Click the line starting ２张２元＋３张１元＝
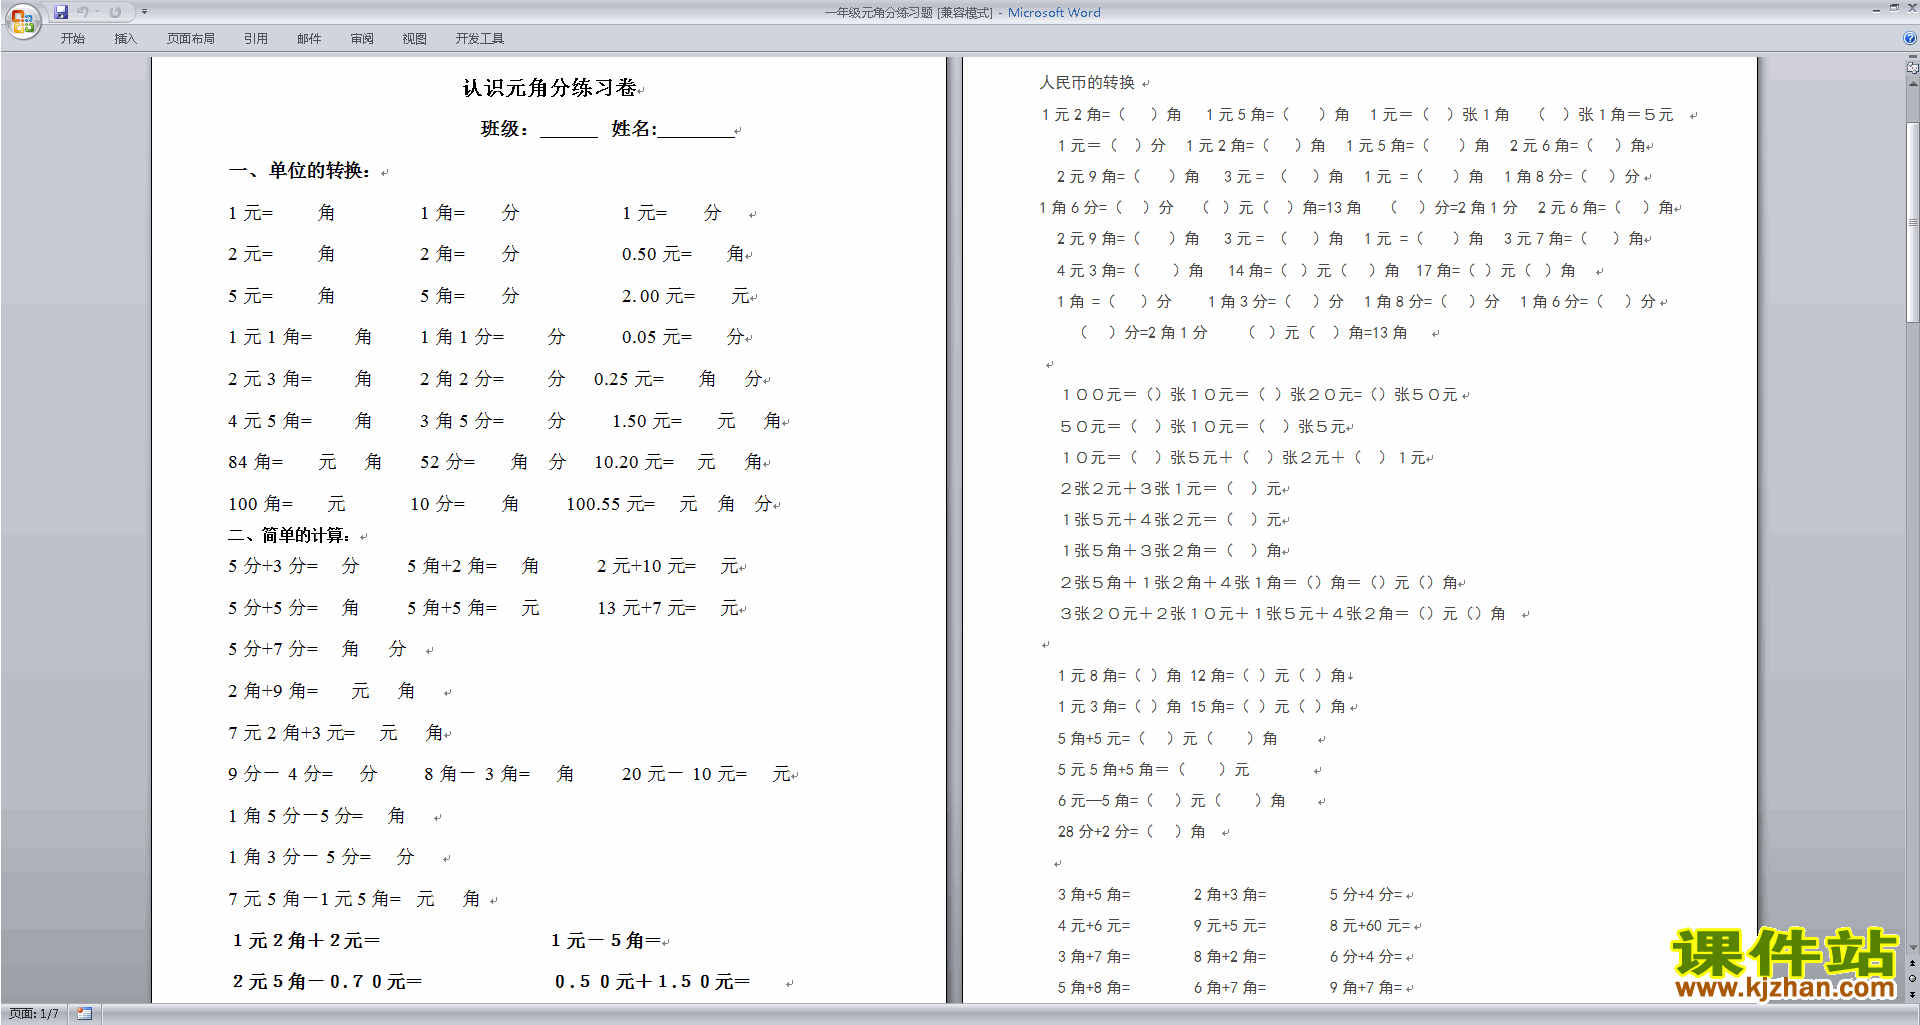1920x1025 pixels. pos(1175,489)
